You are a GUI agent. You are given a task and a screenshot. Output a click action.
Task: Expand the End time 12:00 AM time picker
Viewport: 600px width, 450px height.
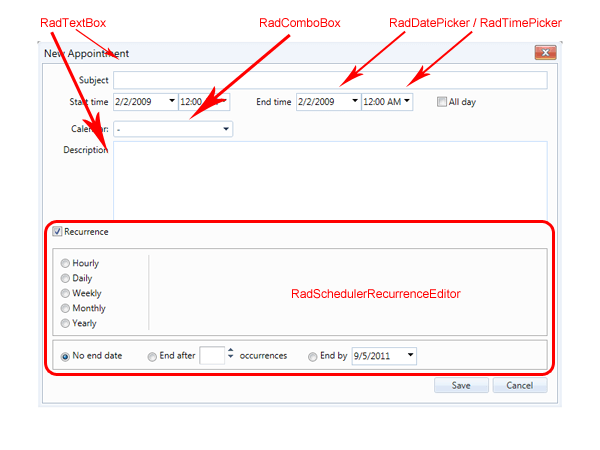[x=407, y=101]
